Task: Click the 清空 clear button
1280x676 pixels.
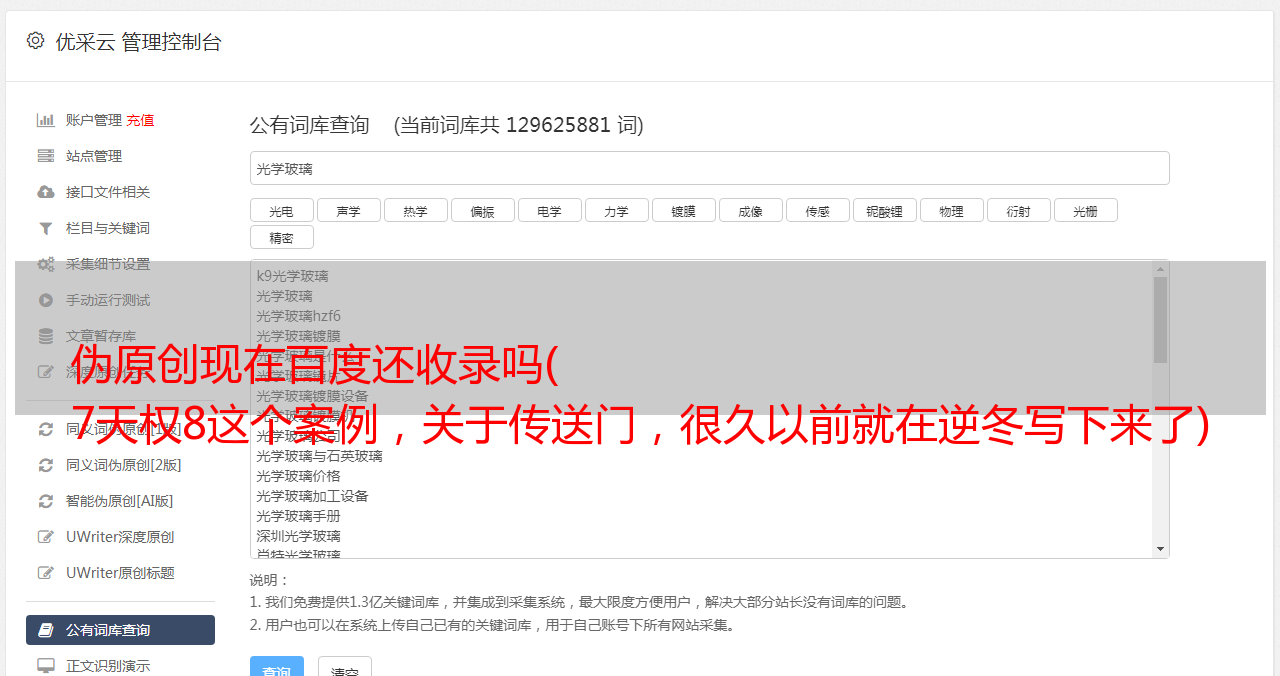Action: (x=344, y=668)
